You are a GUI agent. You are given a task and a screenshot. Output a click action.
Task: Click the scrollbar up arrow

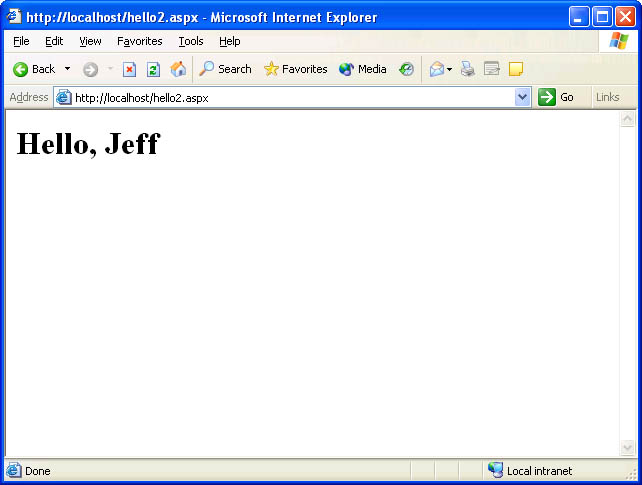click(x=627, y=119)
